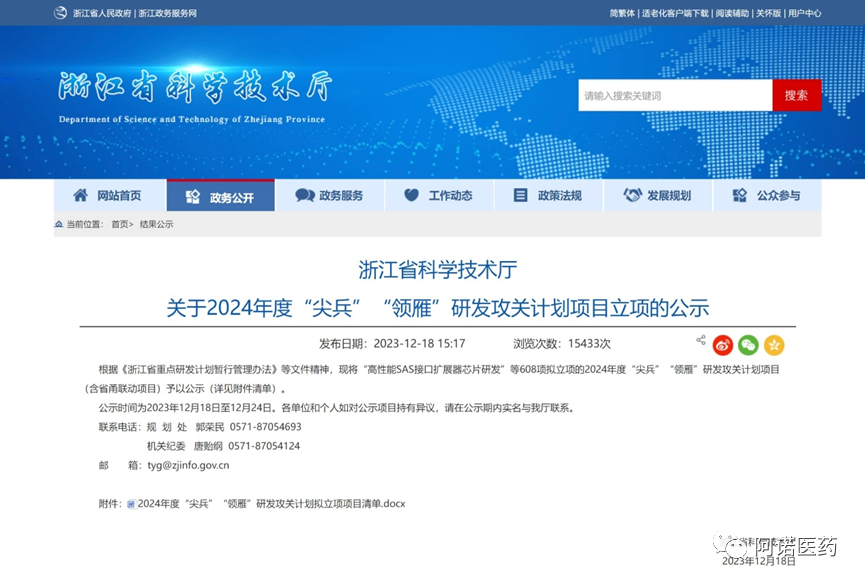
Task: Open the 网站首页 home tab
Action: tap(107, 196)
